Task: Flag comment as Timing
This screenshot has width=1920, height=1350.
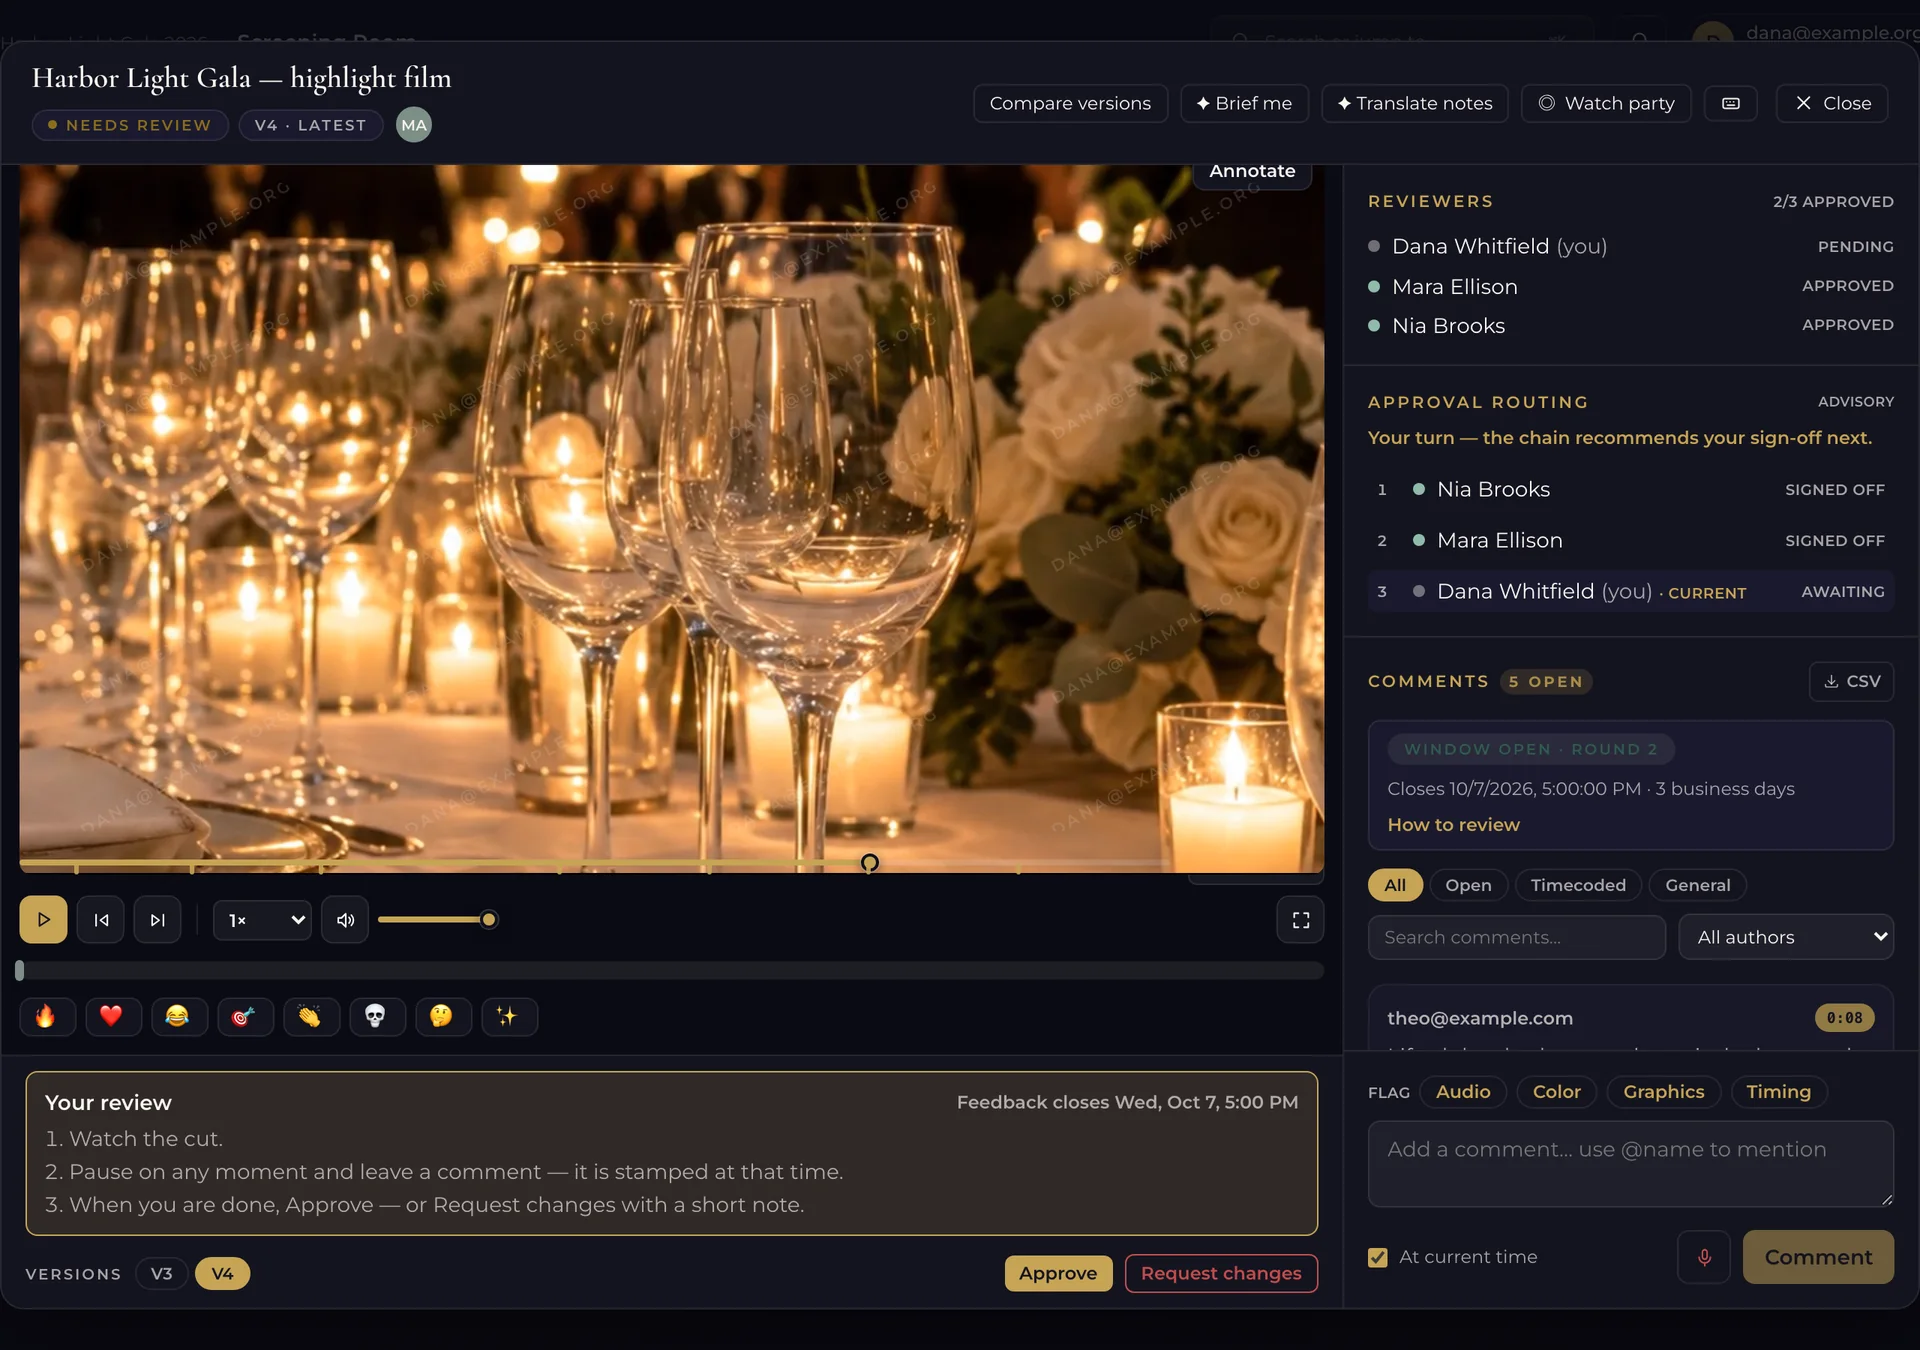Action: pyautogui.click(x=1778, y=1092)
